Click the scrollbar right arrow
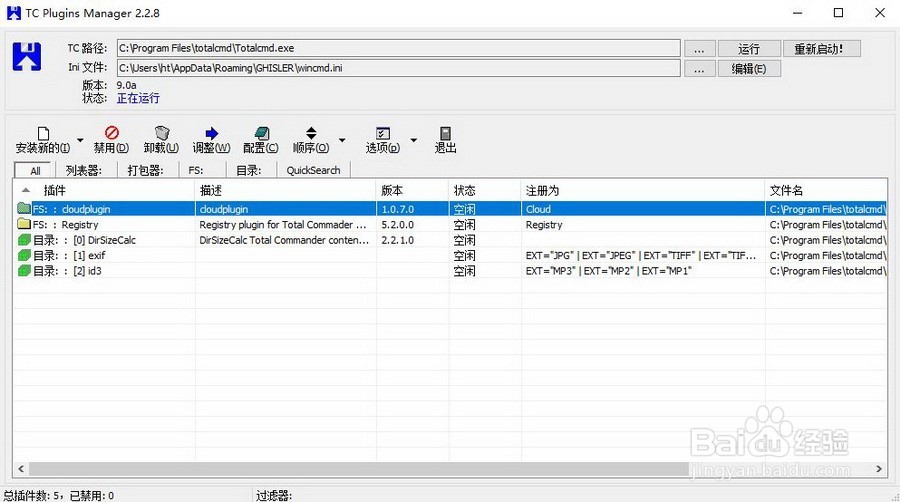Image resolution: width=900 pixels, height=502 pixels. tap(879, 469)
